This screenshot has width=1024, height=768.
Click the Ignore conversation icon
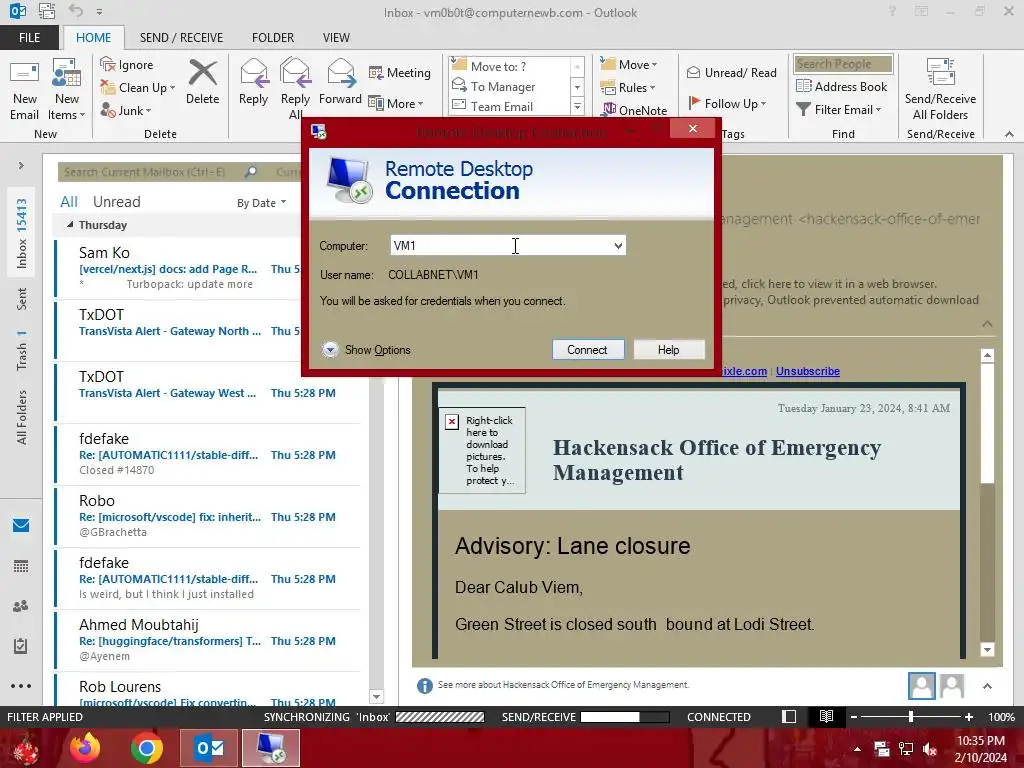tap(127, 65)
